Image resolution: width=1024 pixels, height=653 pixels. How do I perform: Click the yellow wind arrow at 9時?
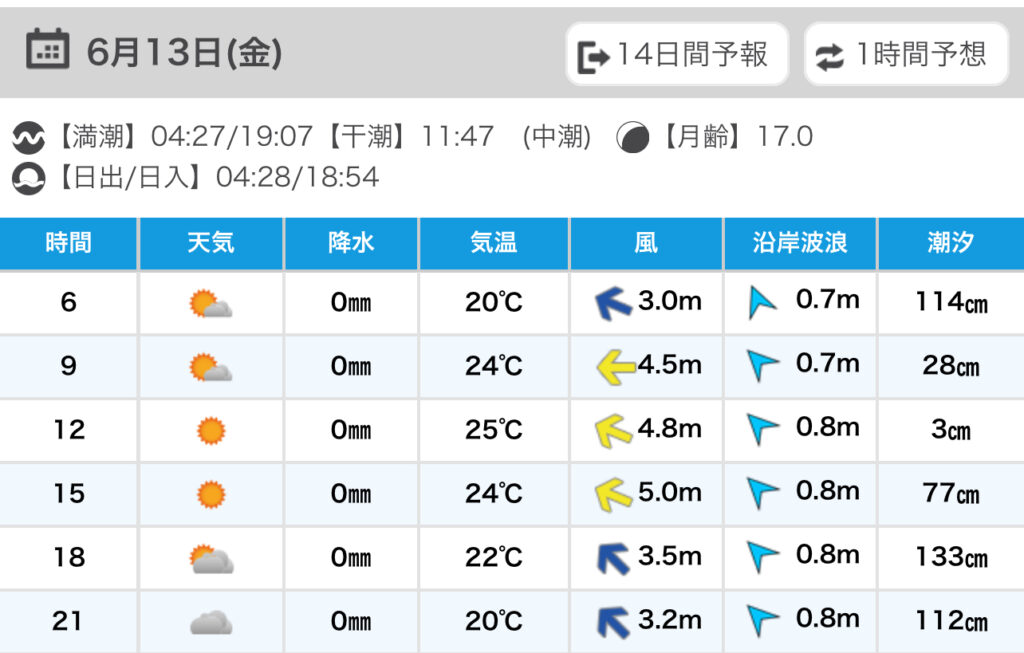[615, 367]
